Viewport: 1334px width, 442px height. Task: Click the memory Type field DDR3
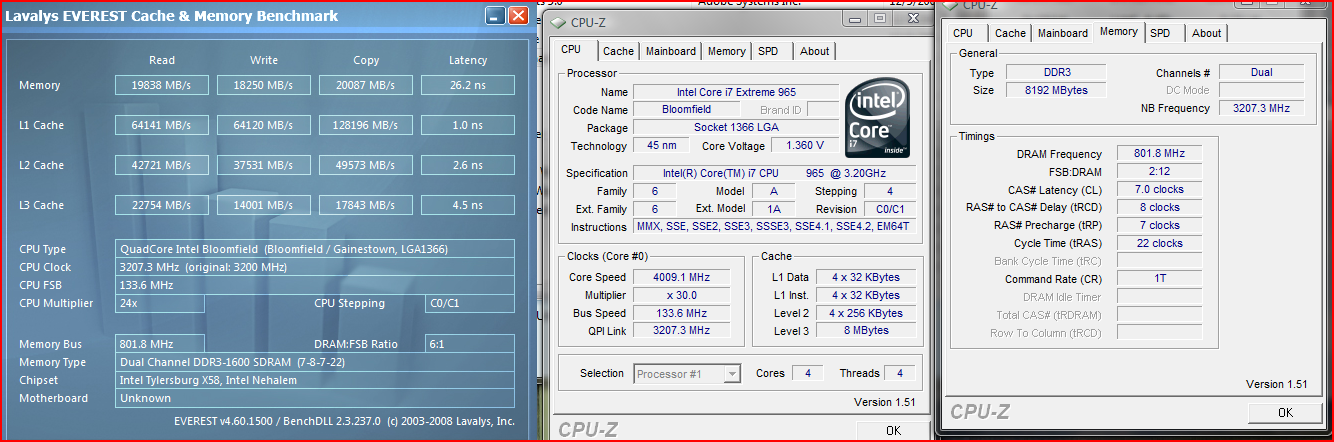[1055, 73]
